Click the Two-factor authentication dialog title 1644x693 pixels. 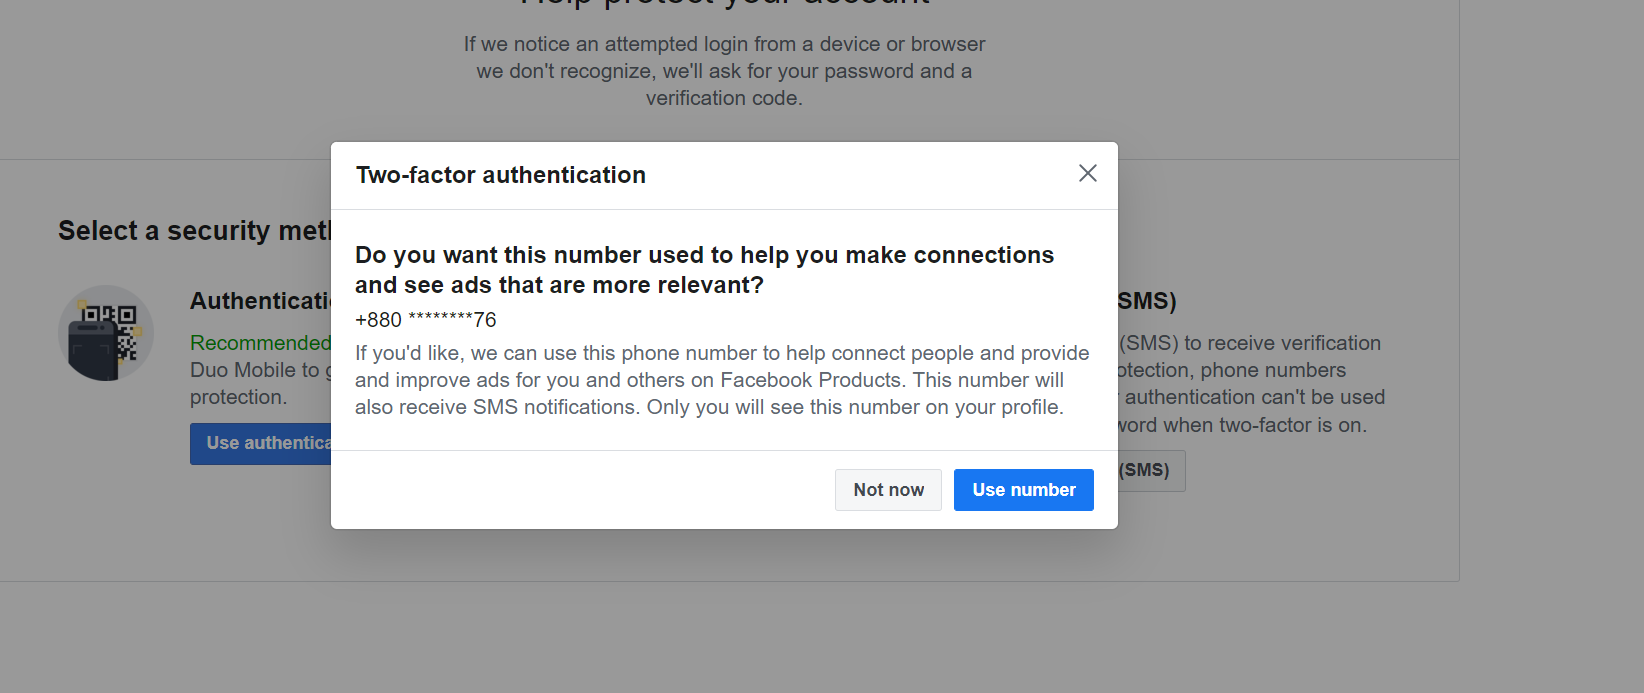click(x=501, y=175)
